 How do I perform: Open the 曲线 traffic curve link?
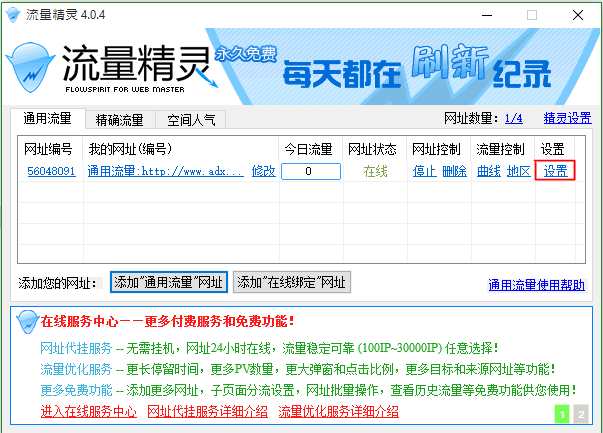pos(489,171)
